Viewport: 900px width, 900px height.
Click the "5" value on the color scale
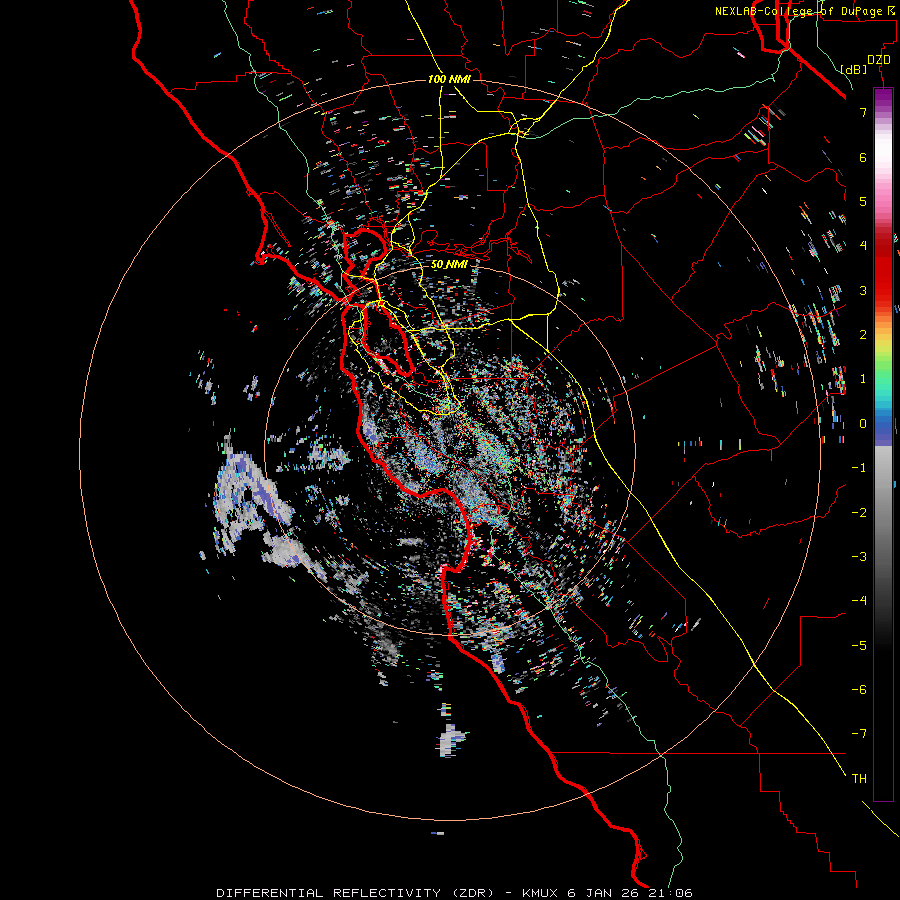863,201
